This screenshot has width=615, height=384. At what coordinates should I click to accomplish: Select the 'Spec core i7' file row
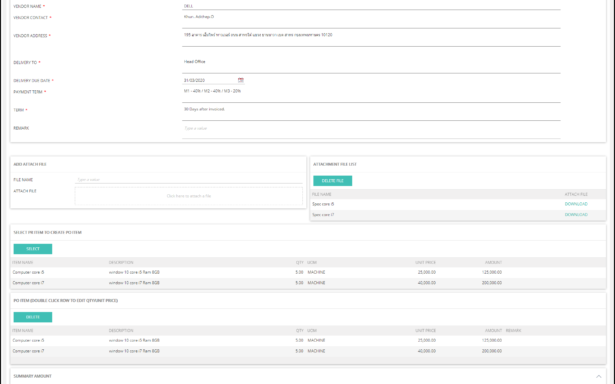point(458,215)
